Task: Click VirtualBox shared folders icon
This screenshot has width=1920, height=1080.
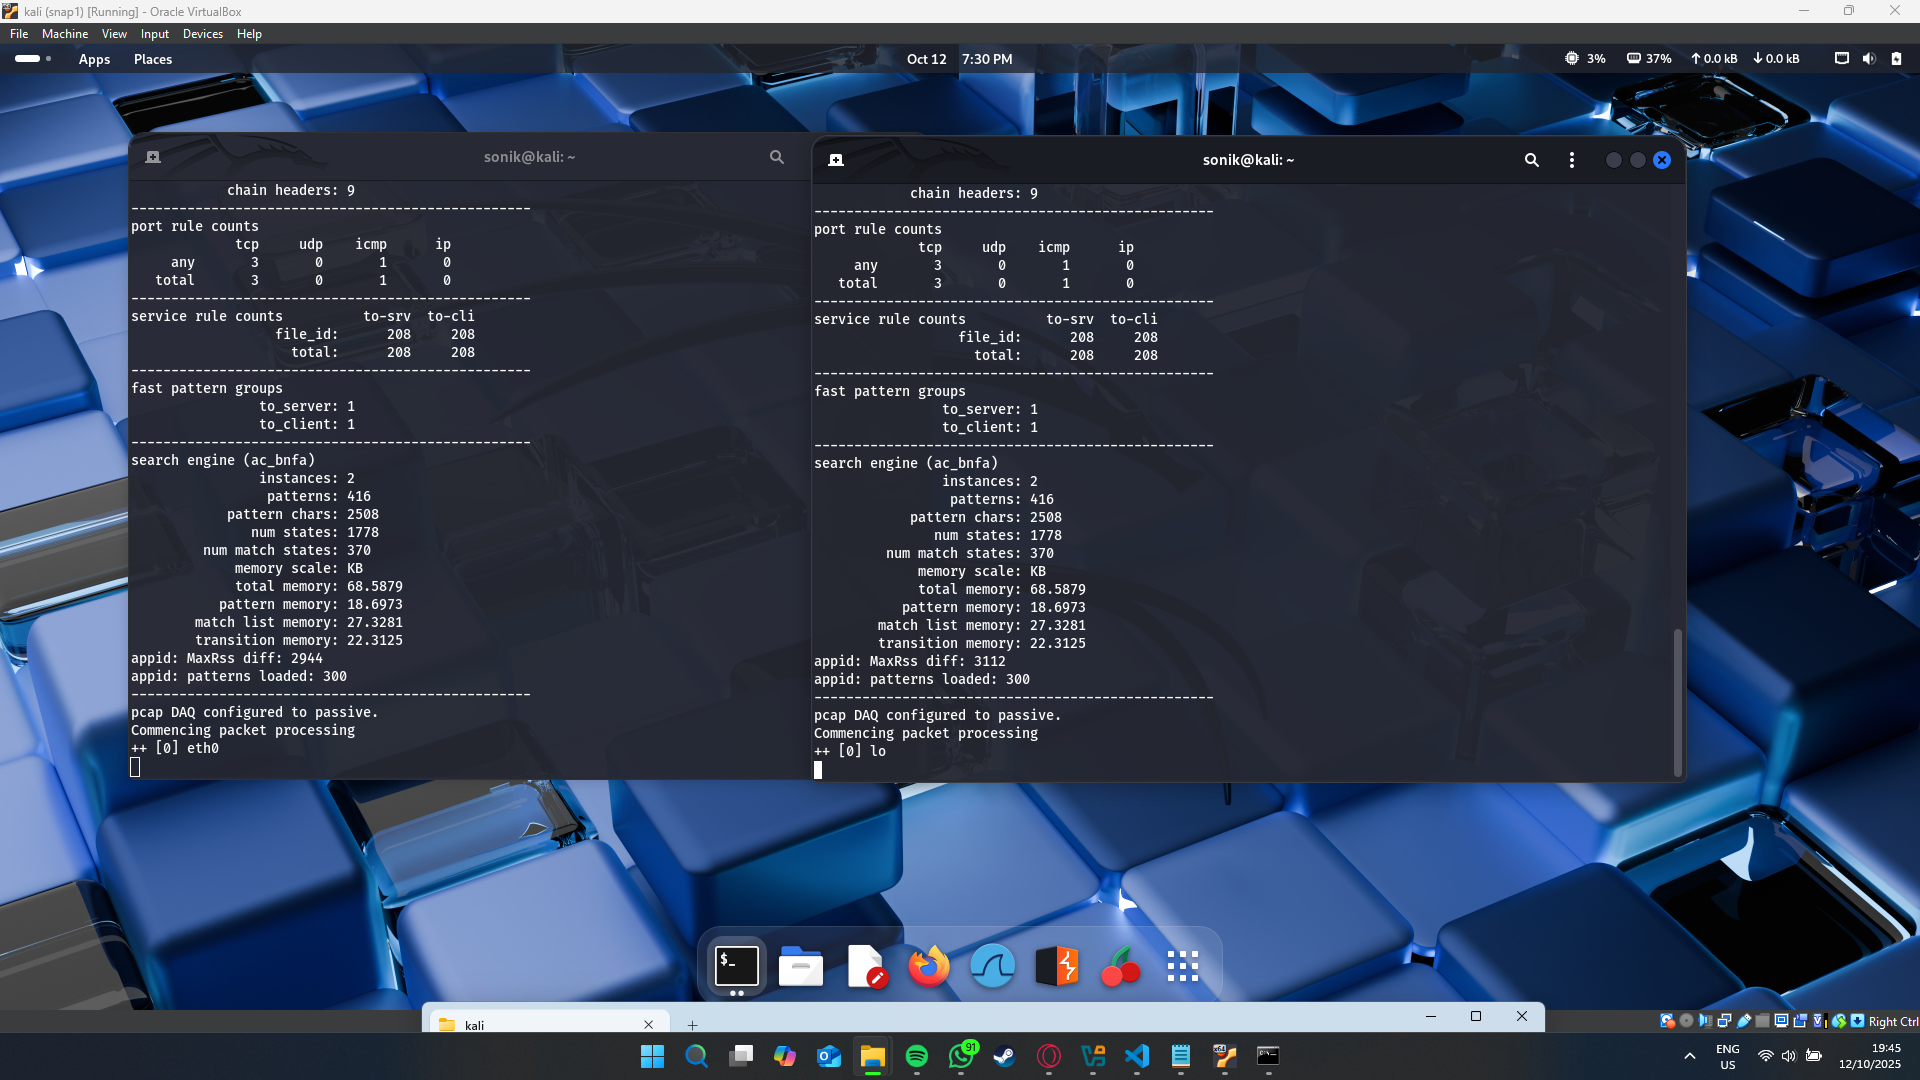Action: click(x=1762, y=1021)
